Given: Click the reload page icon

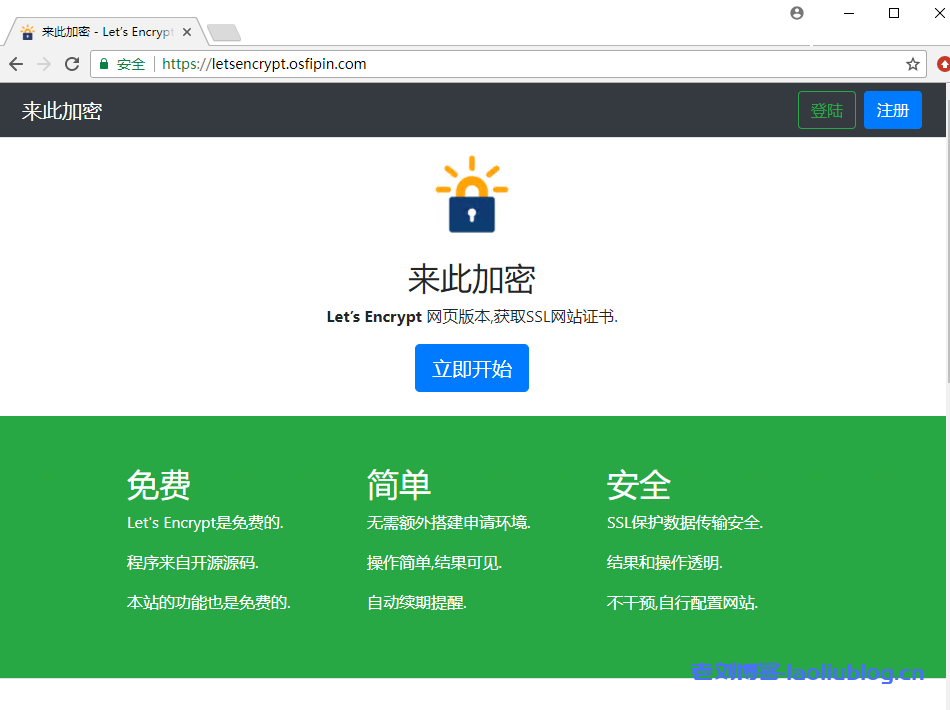Looking at the screenshot, I should point(71,63).
